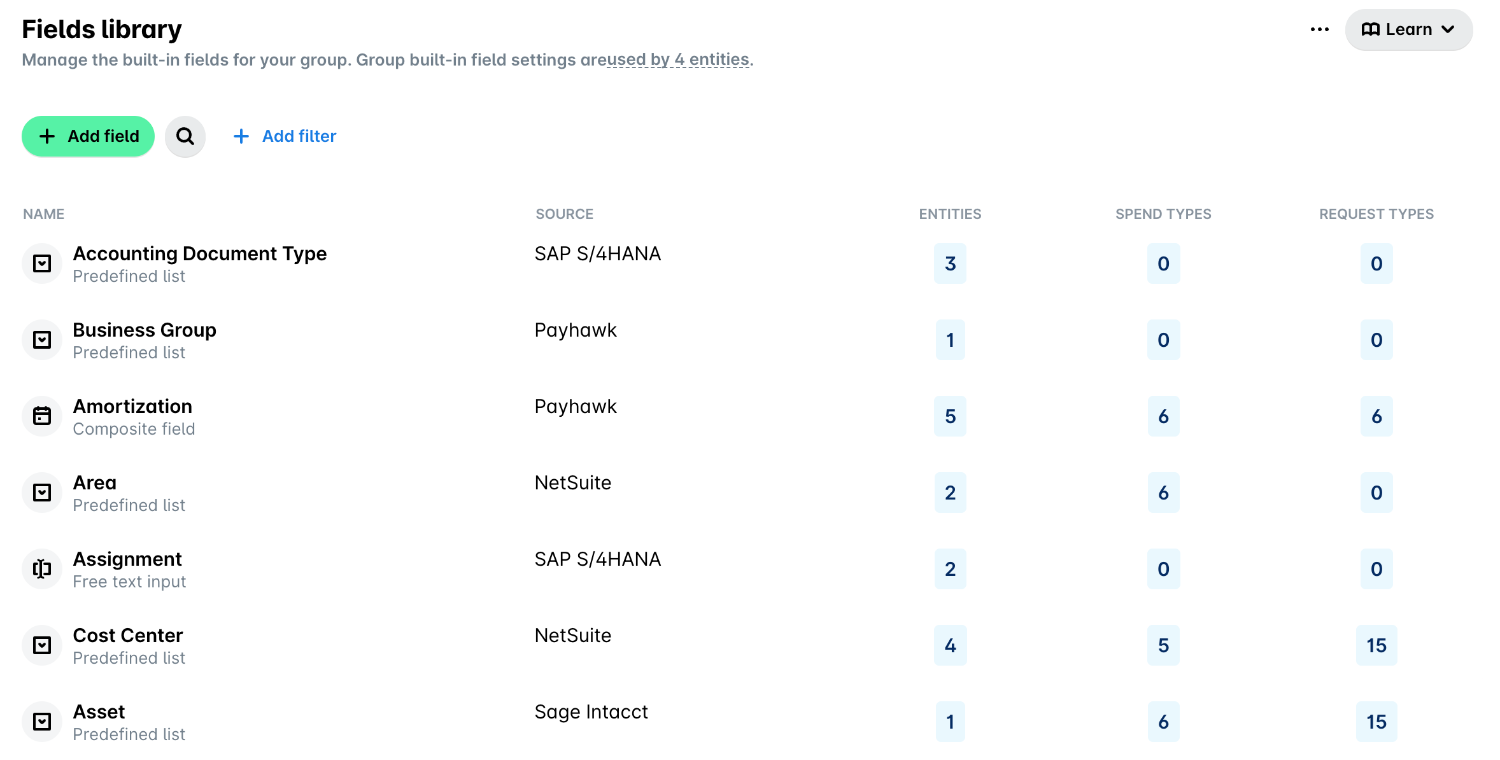
Task: Click the 'Composite field' subtitle under Amortization
Action: [x=134, y=429]
